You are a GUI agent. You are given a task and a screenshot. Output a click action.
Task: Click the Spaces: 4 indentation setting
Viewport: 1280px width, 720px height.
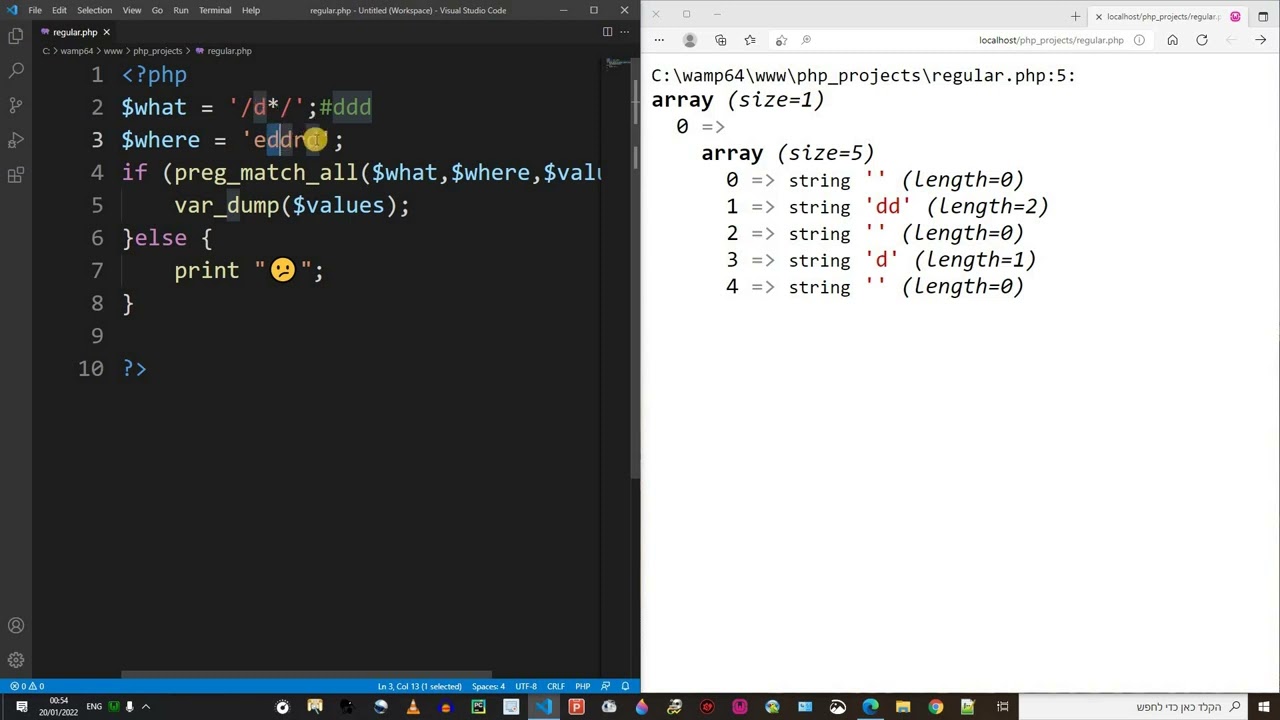point(488,686)
